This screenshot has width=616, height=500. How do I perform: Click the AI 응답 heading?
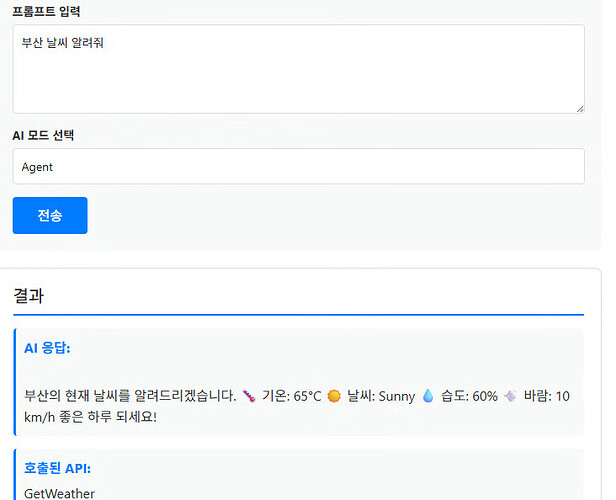coord(47,348)
